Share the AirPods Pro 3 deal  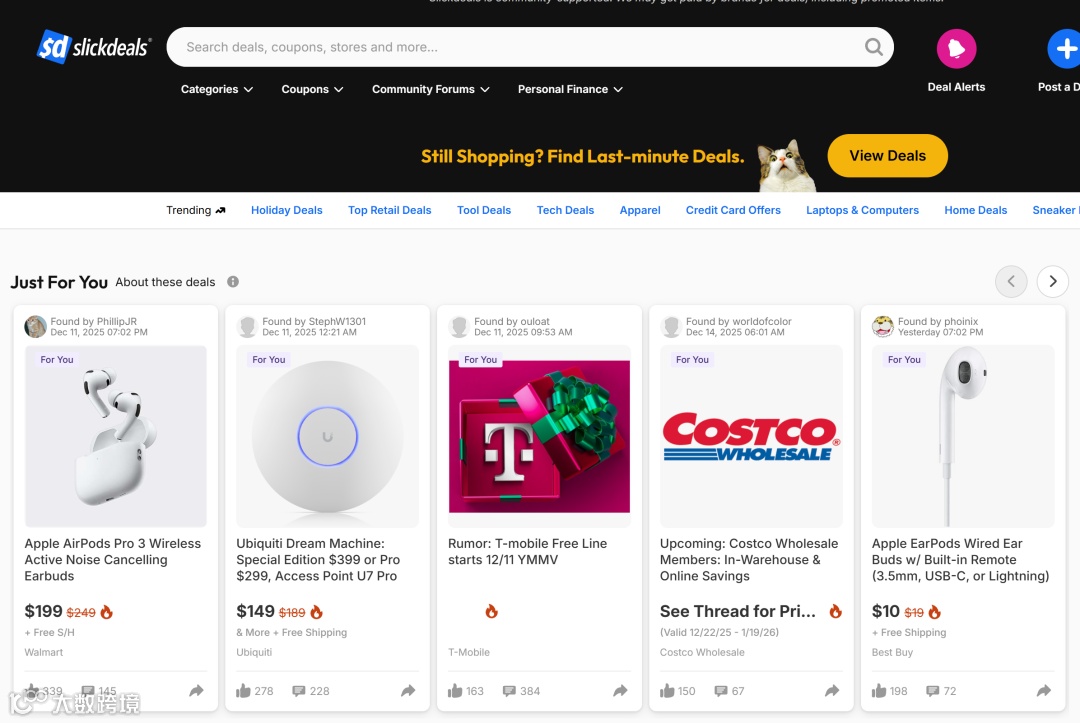pos(196,691)
